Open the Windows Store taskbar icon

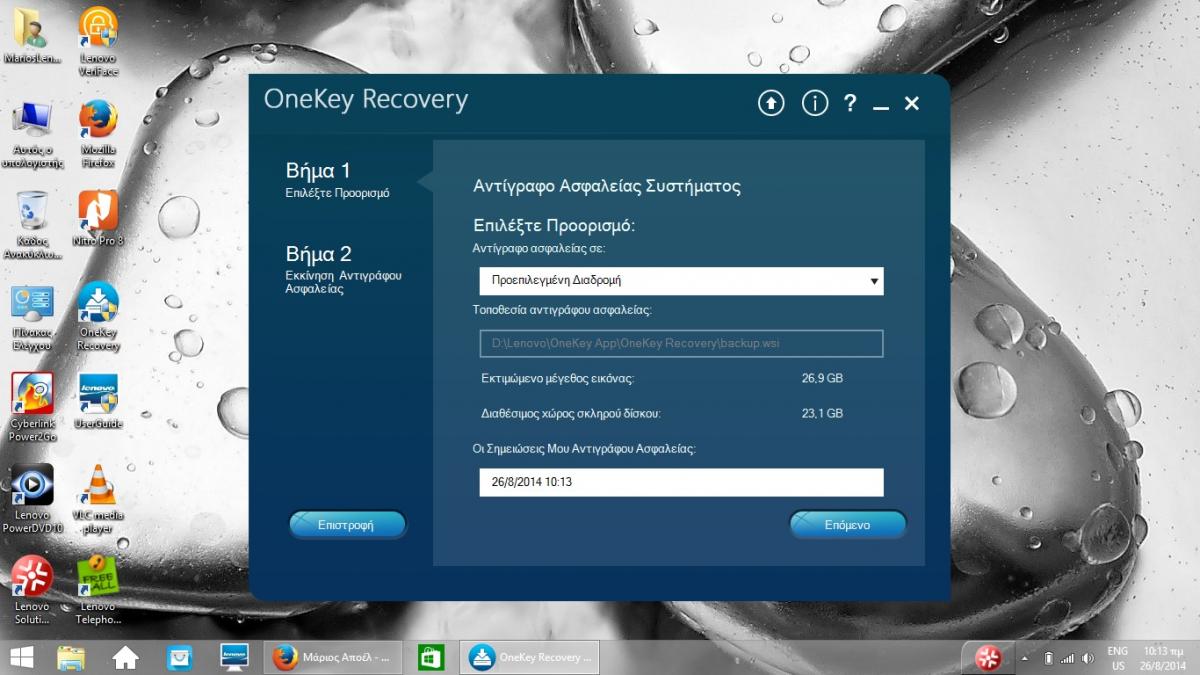coord(431,657)
